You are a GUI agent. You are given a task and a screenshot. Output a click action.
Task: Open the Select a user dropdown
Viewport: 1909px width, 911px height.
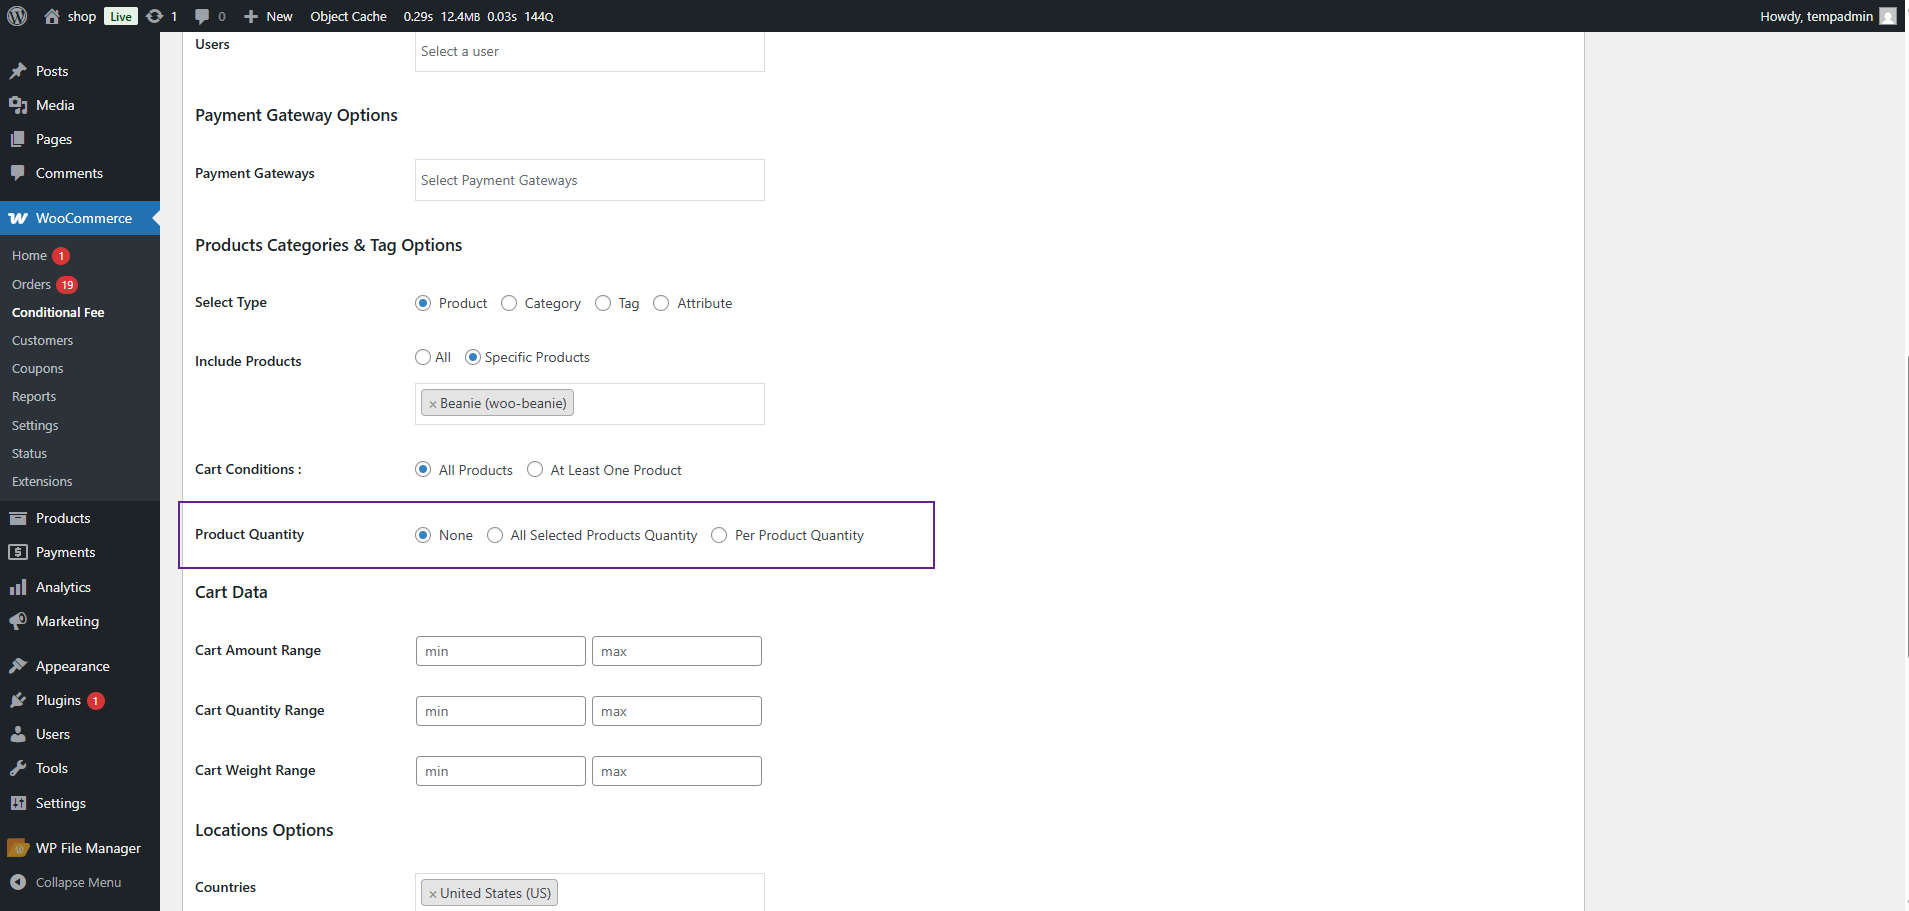(590, 51)
